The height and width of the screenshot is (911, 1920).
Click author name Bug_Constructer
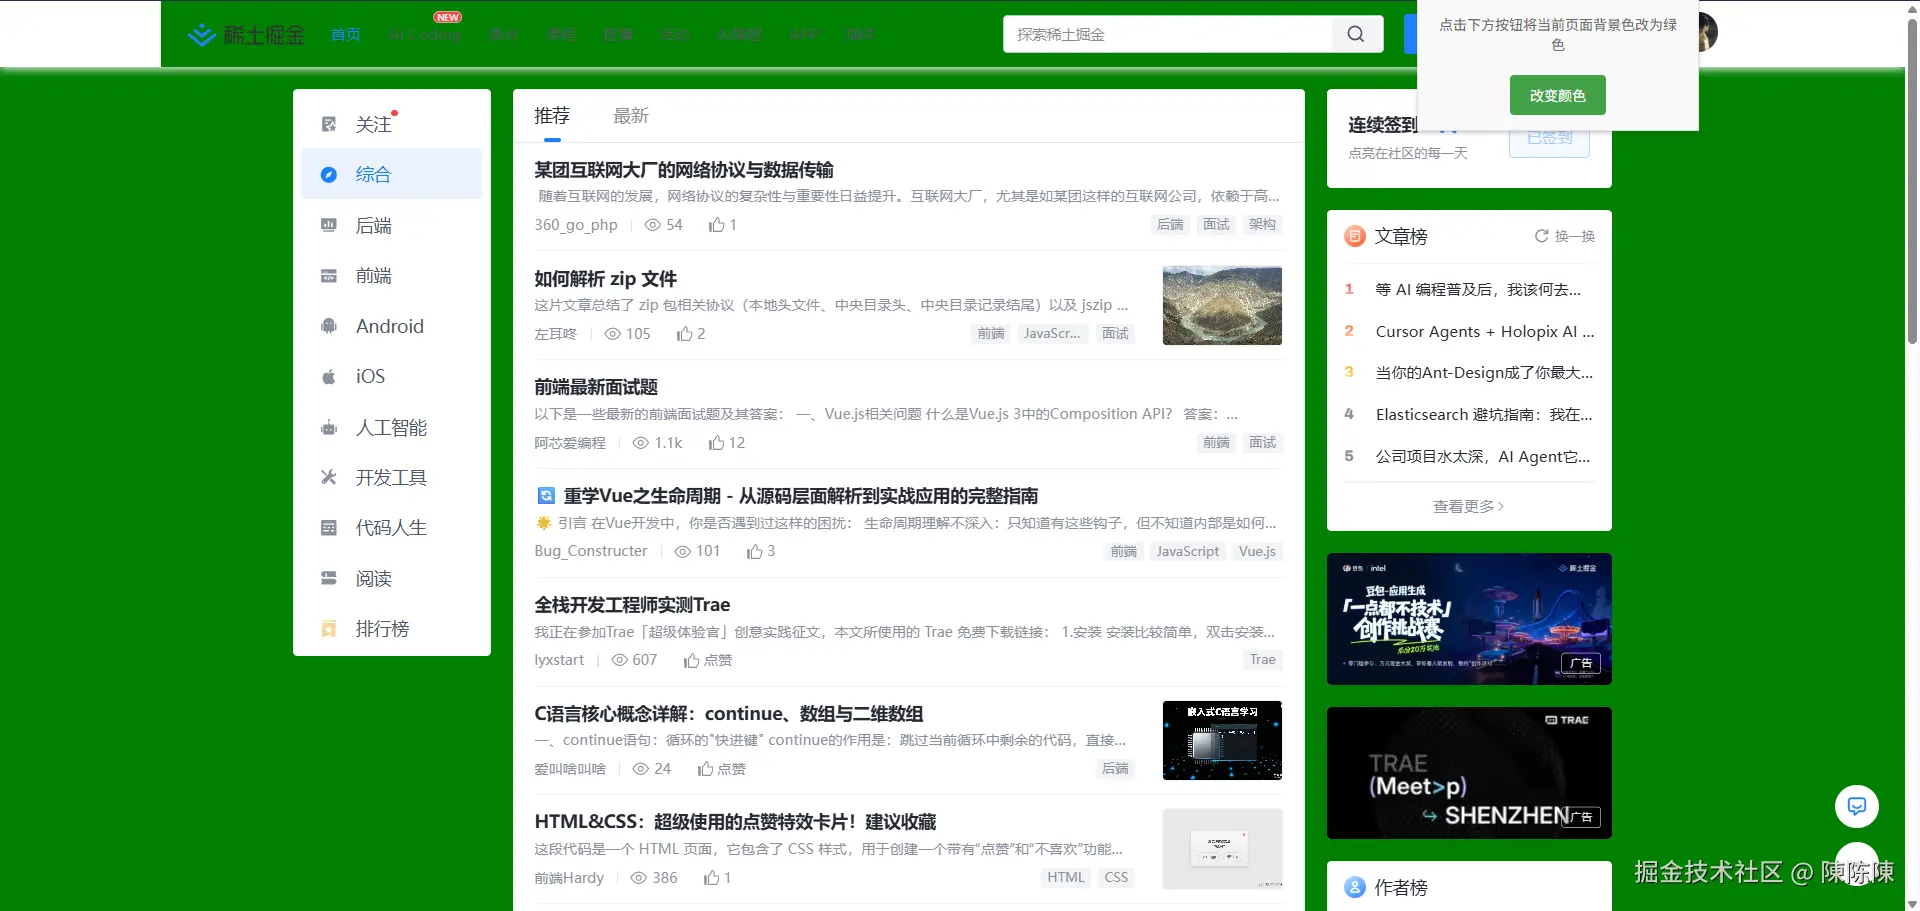pos(591,551)
